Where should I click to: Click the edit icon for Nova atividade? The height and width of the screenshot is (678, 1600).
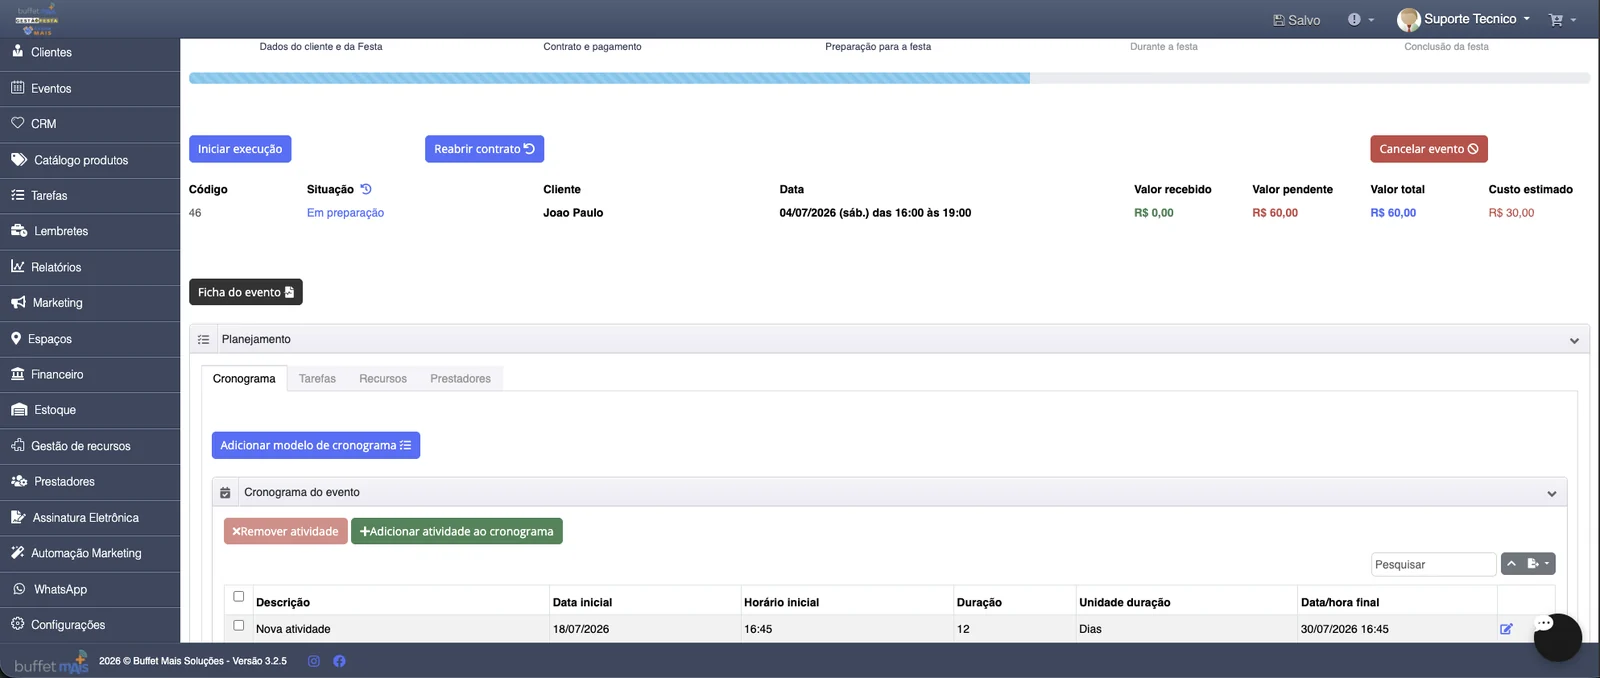[1506, 629]
